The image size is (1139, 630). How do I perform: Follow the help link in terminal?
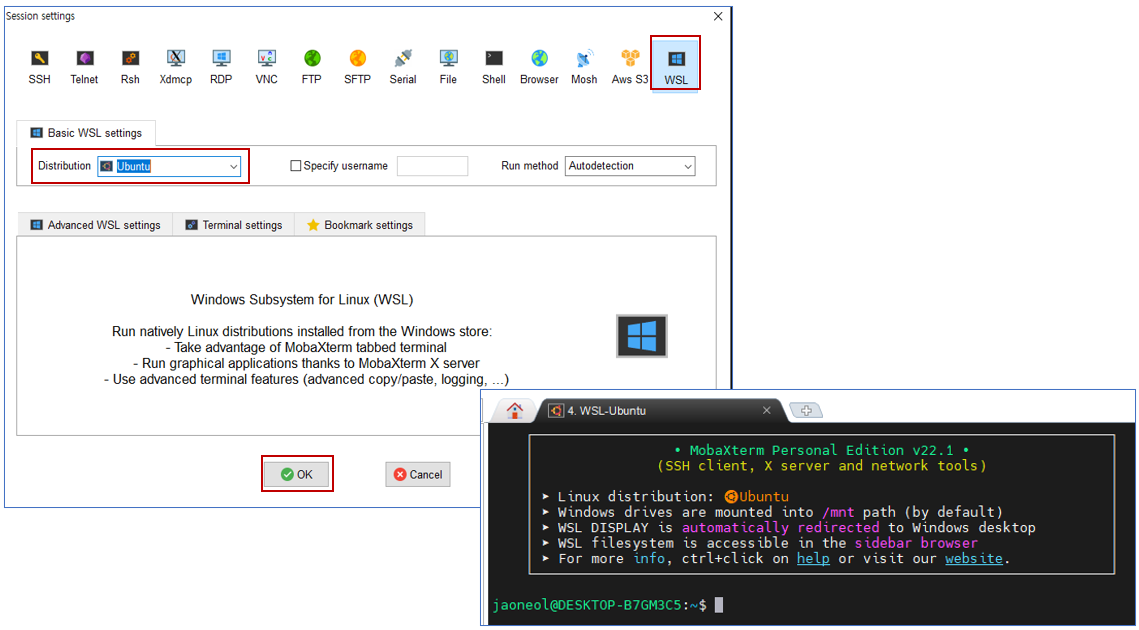813,559
